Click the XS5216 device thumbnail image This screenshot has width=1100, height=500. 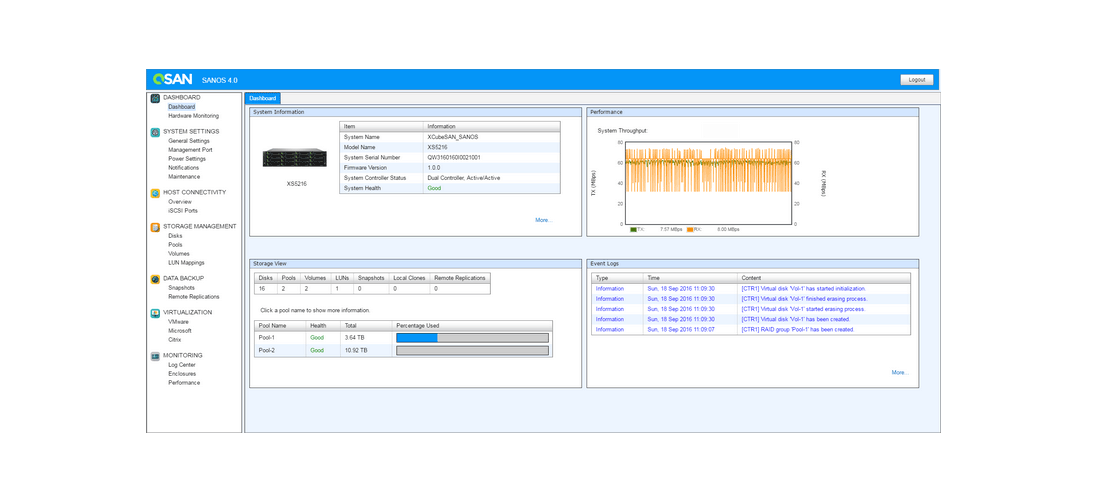pyautogui.click(x=295, y=158)
